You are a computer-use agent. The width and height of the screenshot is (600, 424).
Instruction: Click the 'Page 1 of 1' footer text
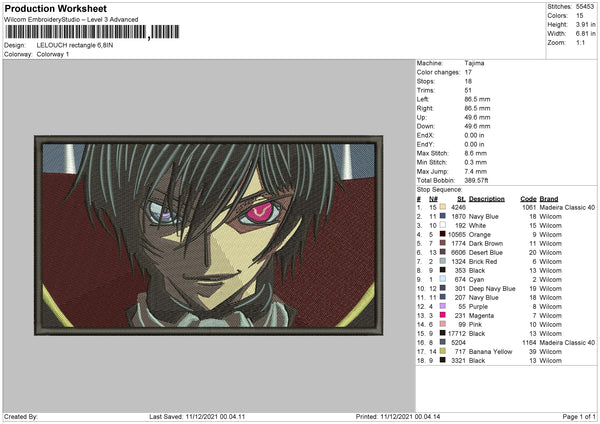click(579, 416)
